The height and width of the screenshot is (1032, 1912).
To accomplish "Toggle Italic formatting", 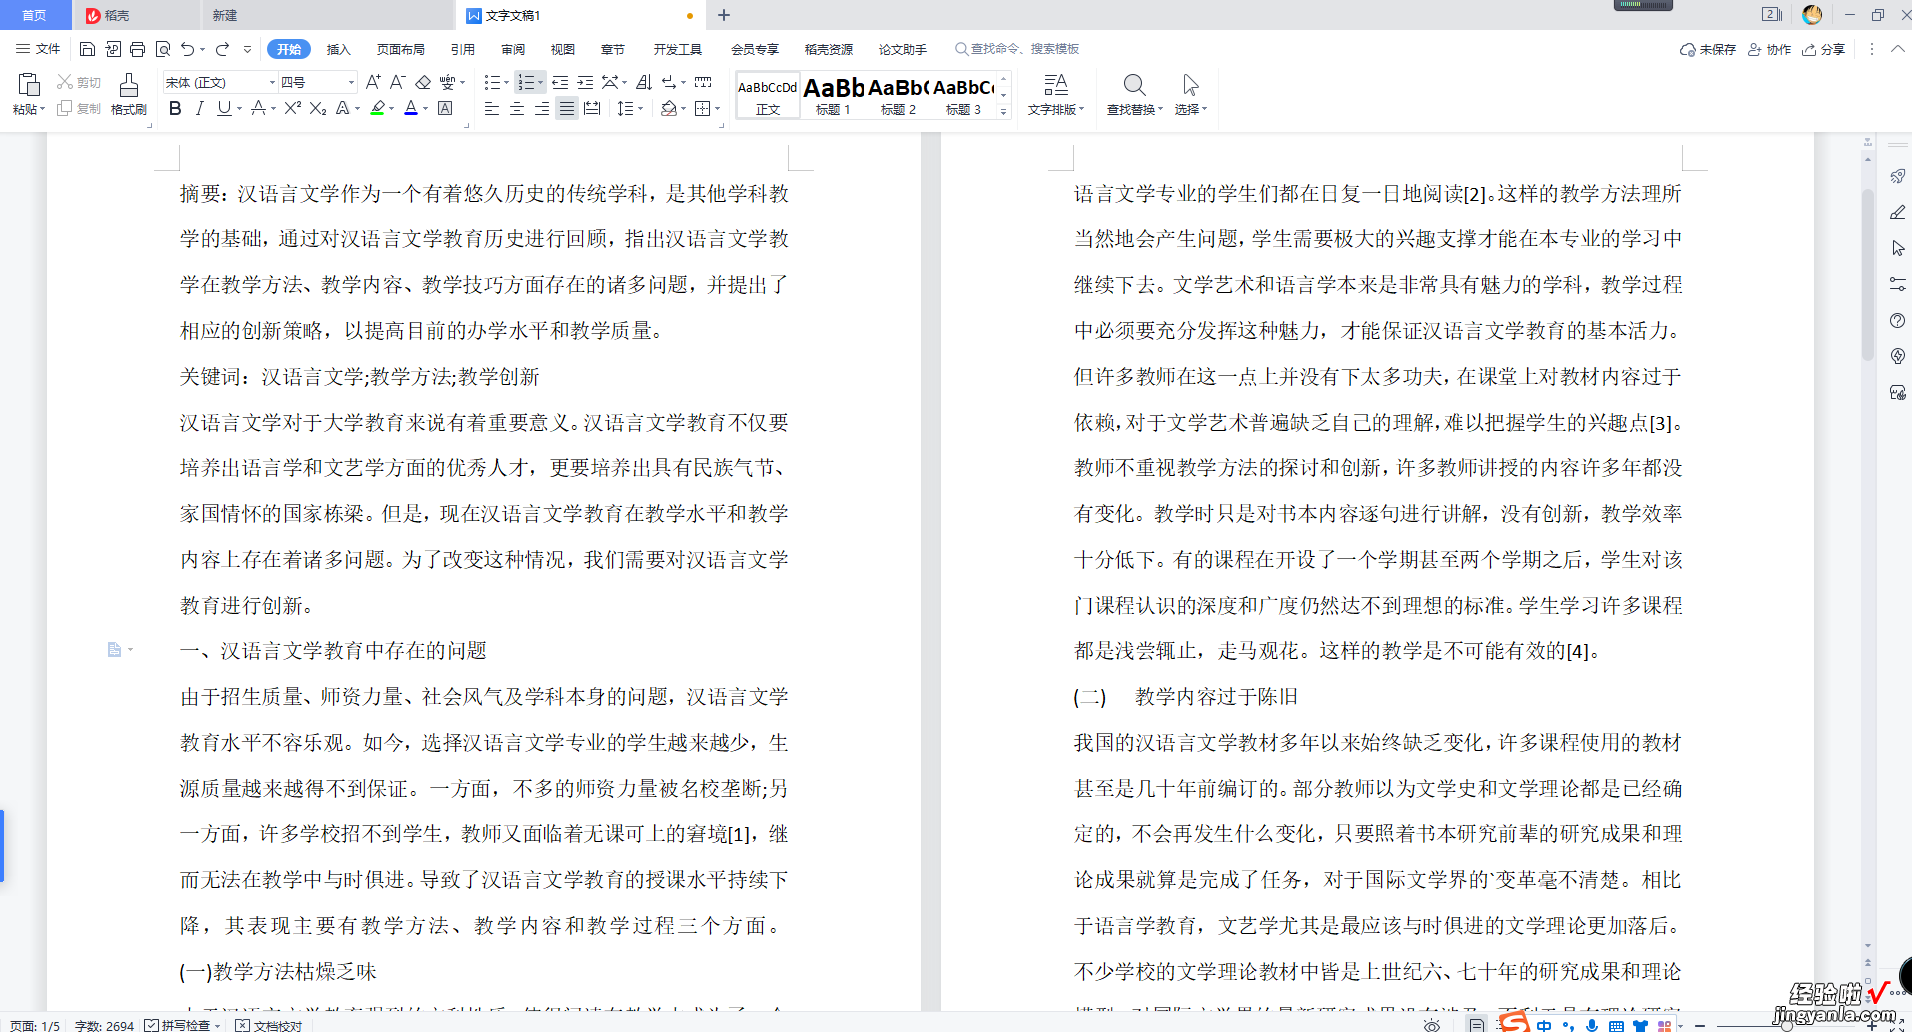I will [x=199, y=108].
